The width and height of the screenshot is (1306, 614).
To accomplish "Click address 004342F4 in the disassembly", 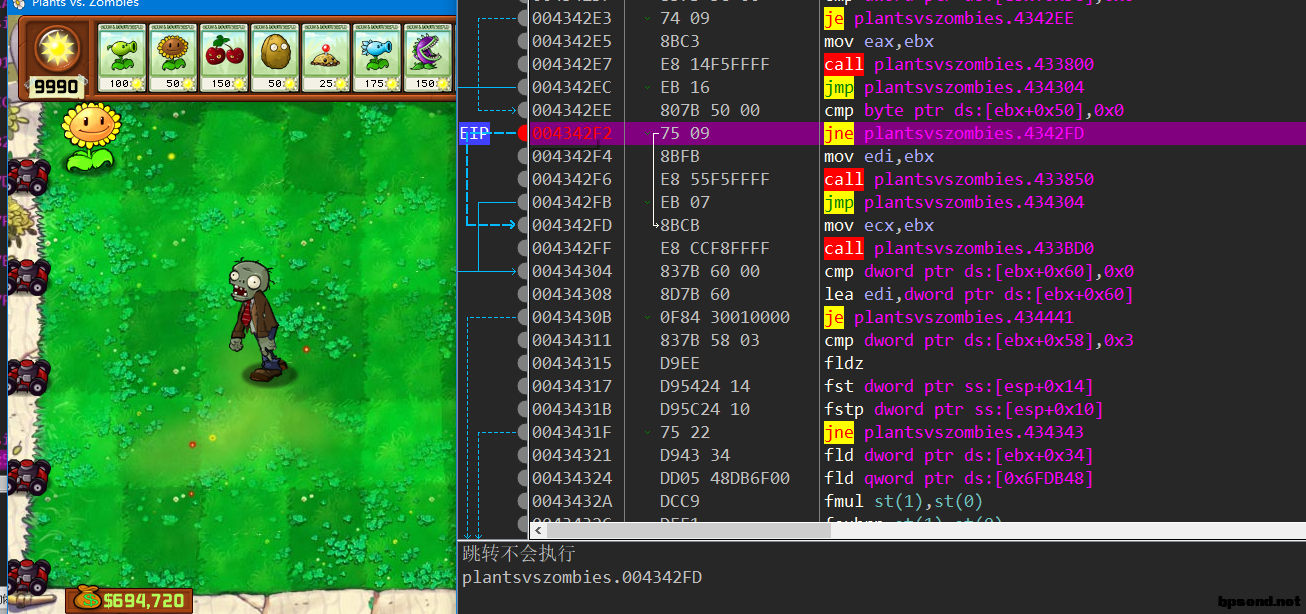I will (572, 156).
